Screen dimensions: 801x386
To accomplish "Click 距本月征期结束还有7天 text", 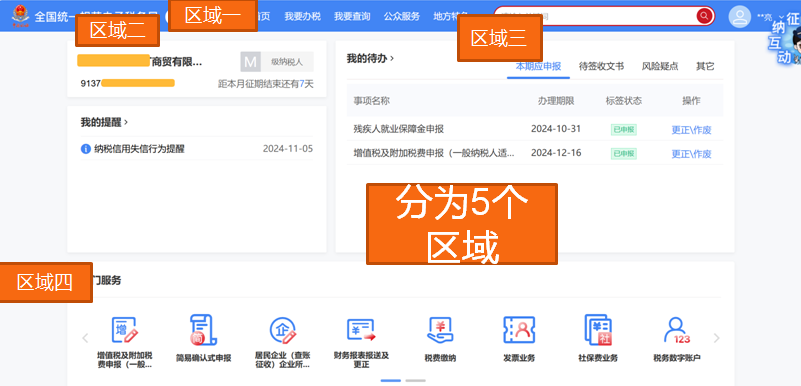I will [x=266, y=84].
